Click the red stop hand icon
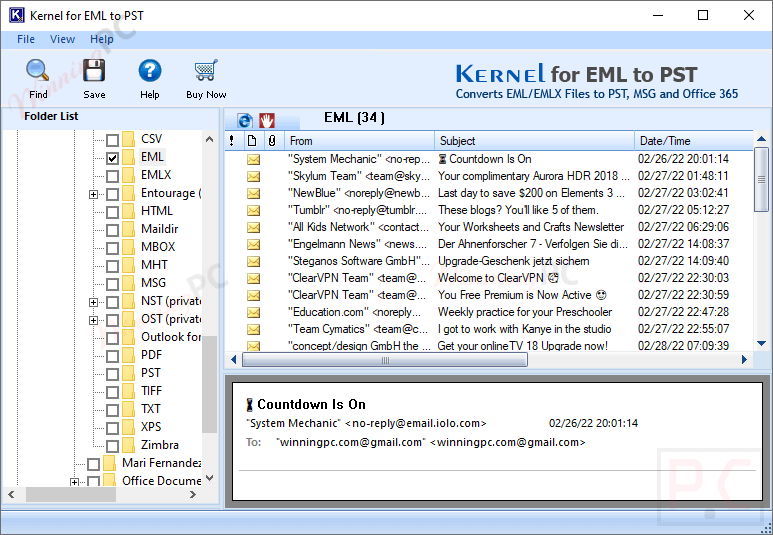Image resolution: width=773 pixels, height=535 pixels. (267, 120)
